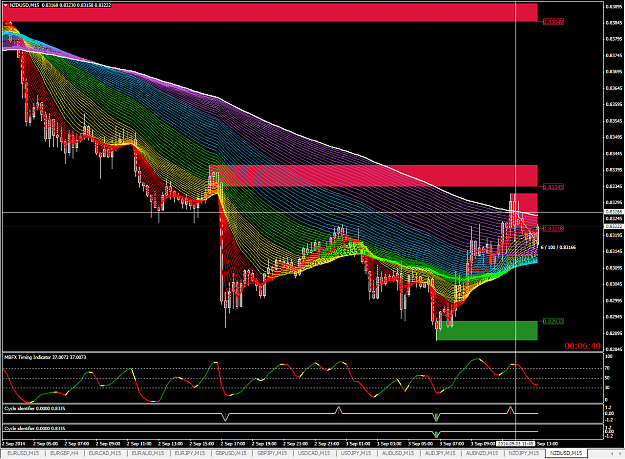
Task: Click the '3 Sep 01:00' time axis label
Action: (358, 443)
